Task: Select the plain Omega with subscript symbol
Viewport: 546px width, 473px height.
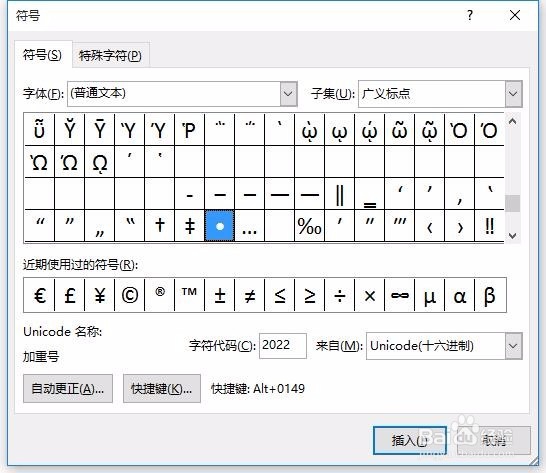Action: tap(100, 162)
